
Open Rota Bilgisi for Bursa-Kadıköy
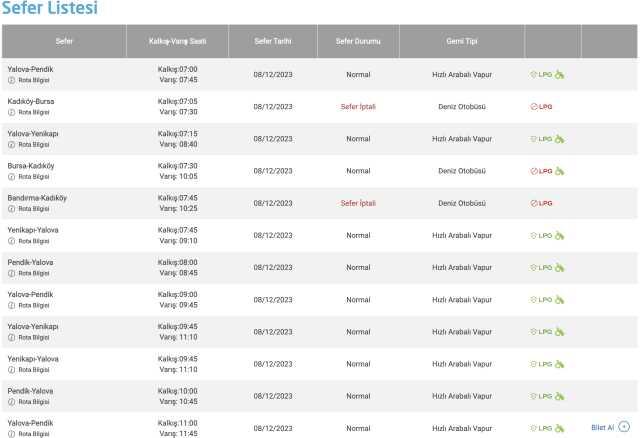pos(33,176)
